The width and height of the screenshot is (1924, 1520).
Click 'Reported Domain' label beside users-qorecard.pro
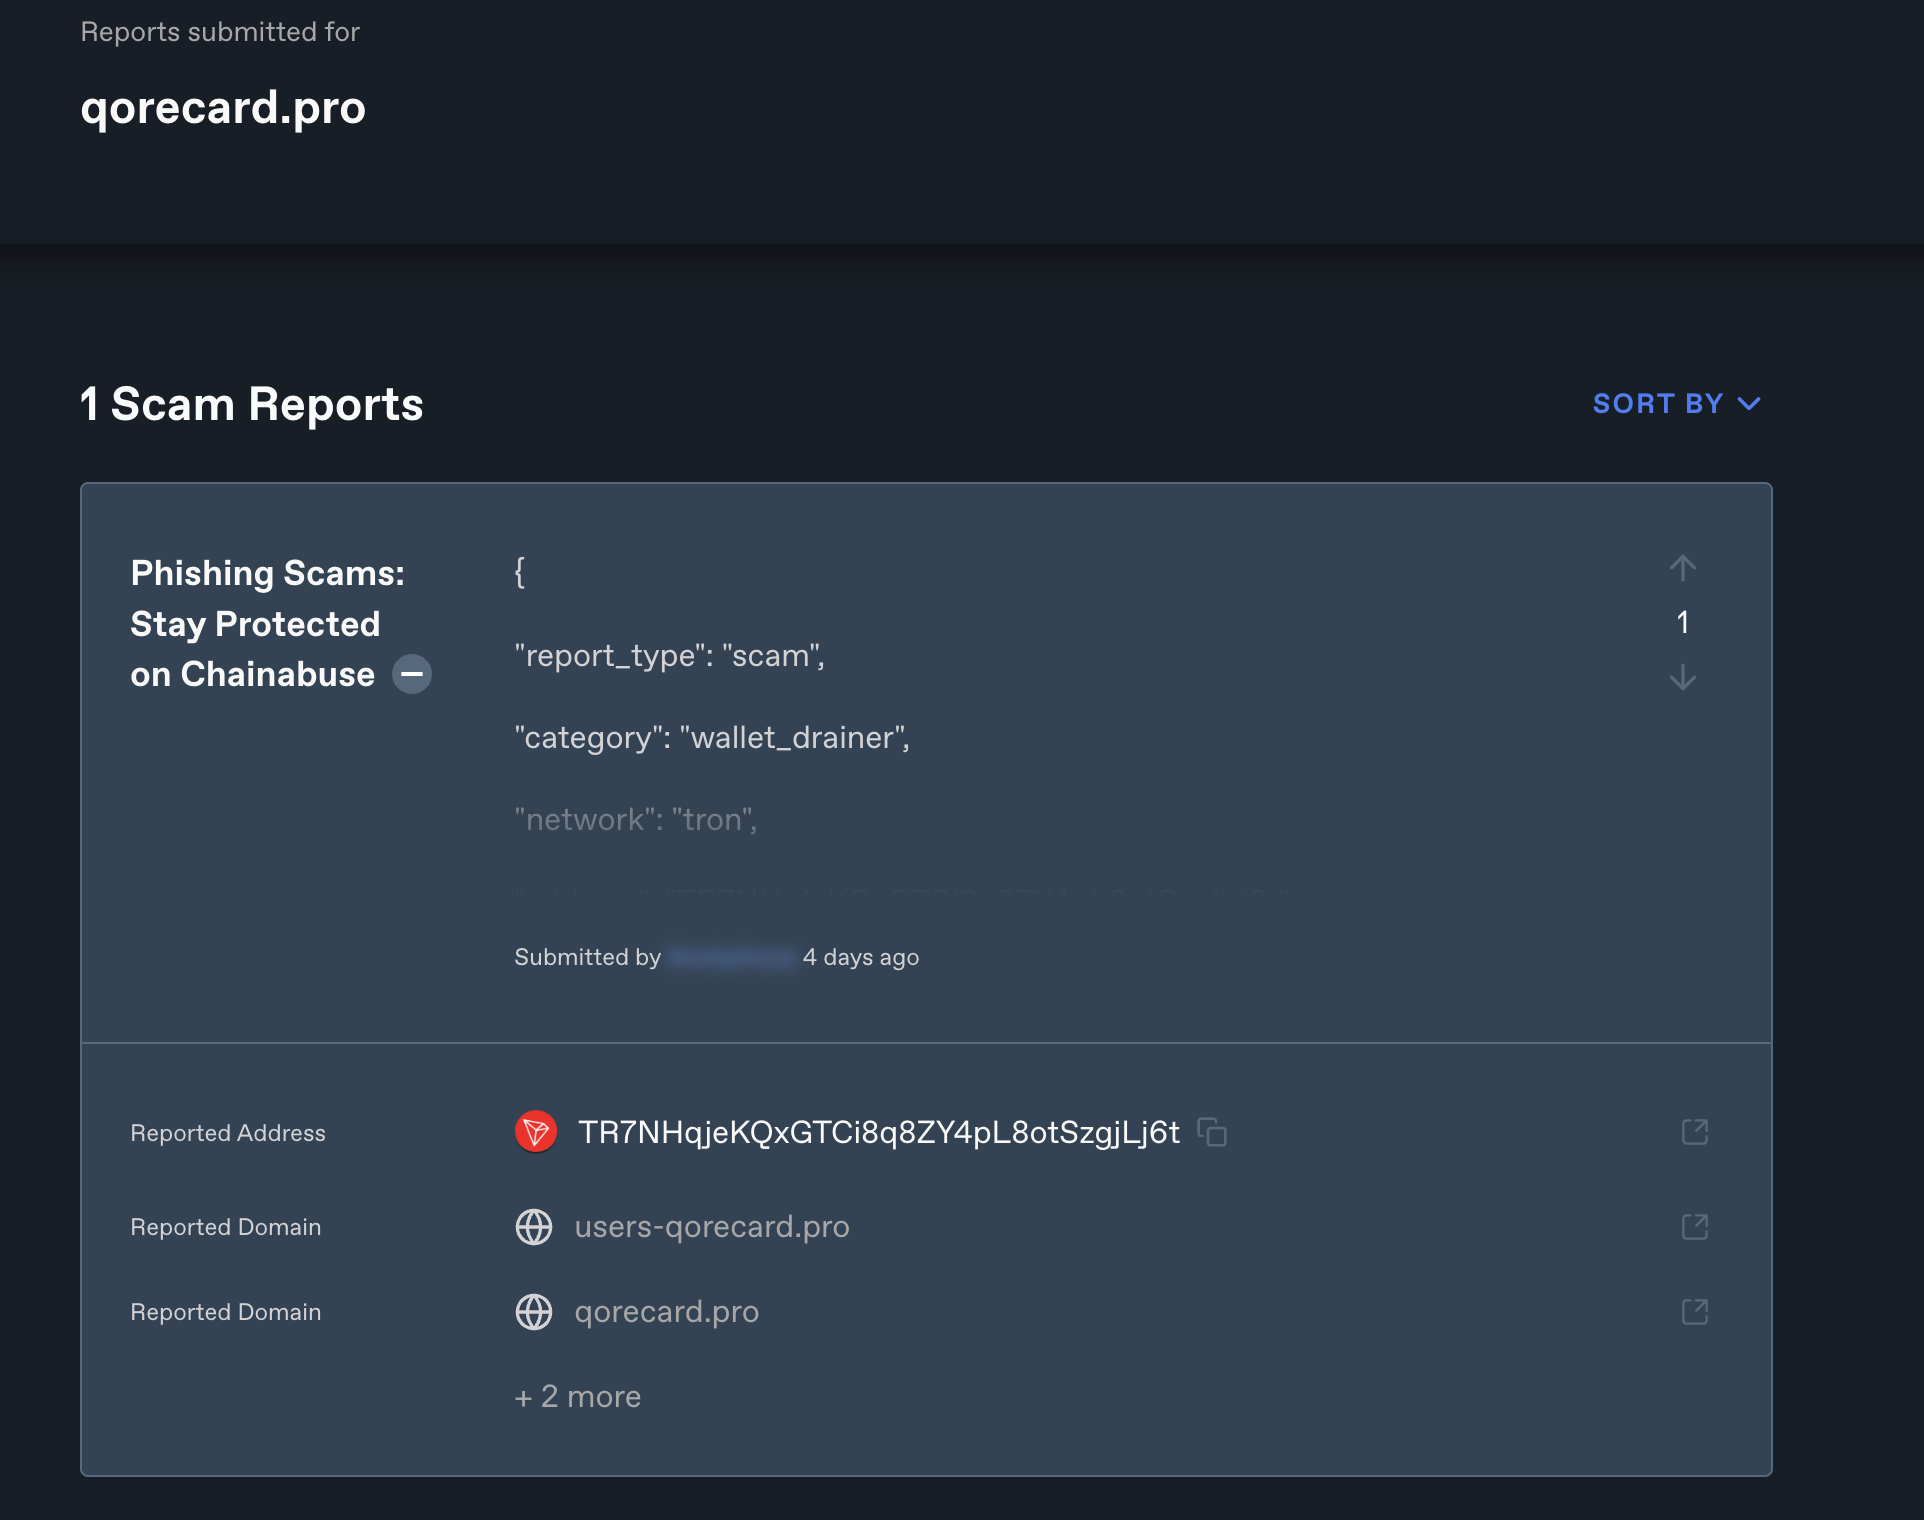(x=226, y=1227)
